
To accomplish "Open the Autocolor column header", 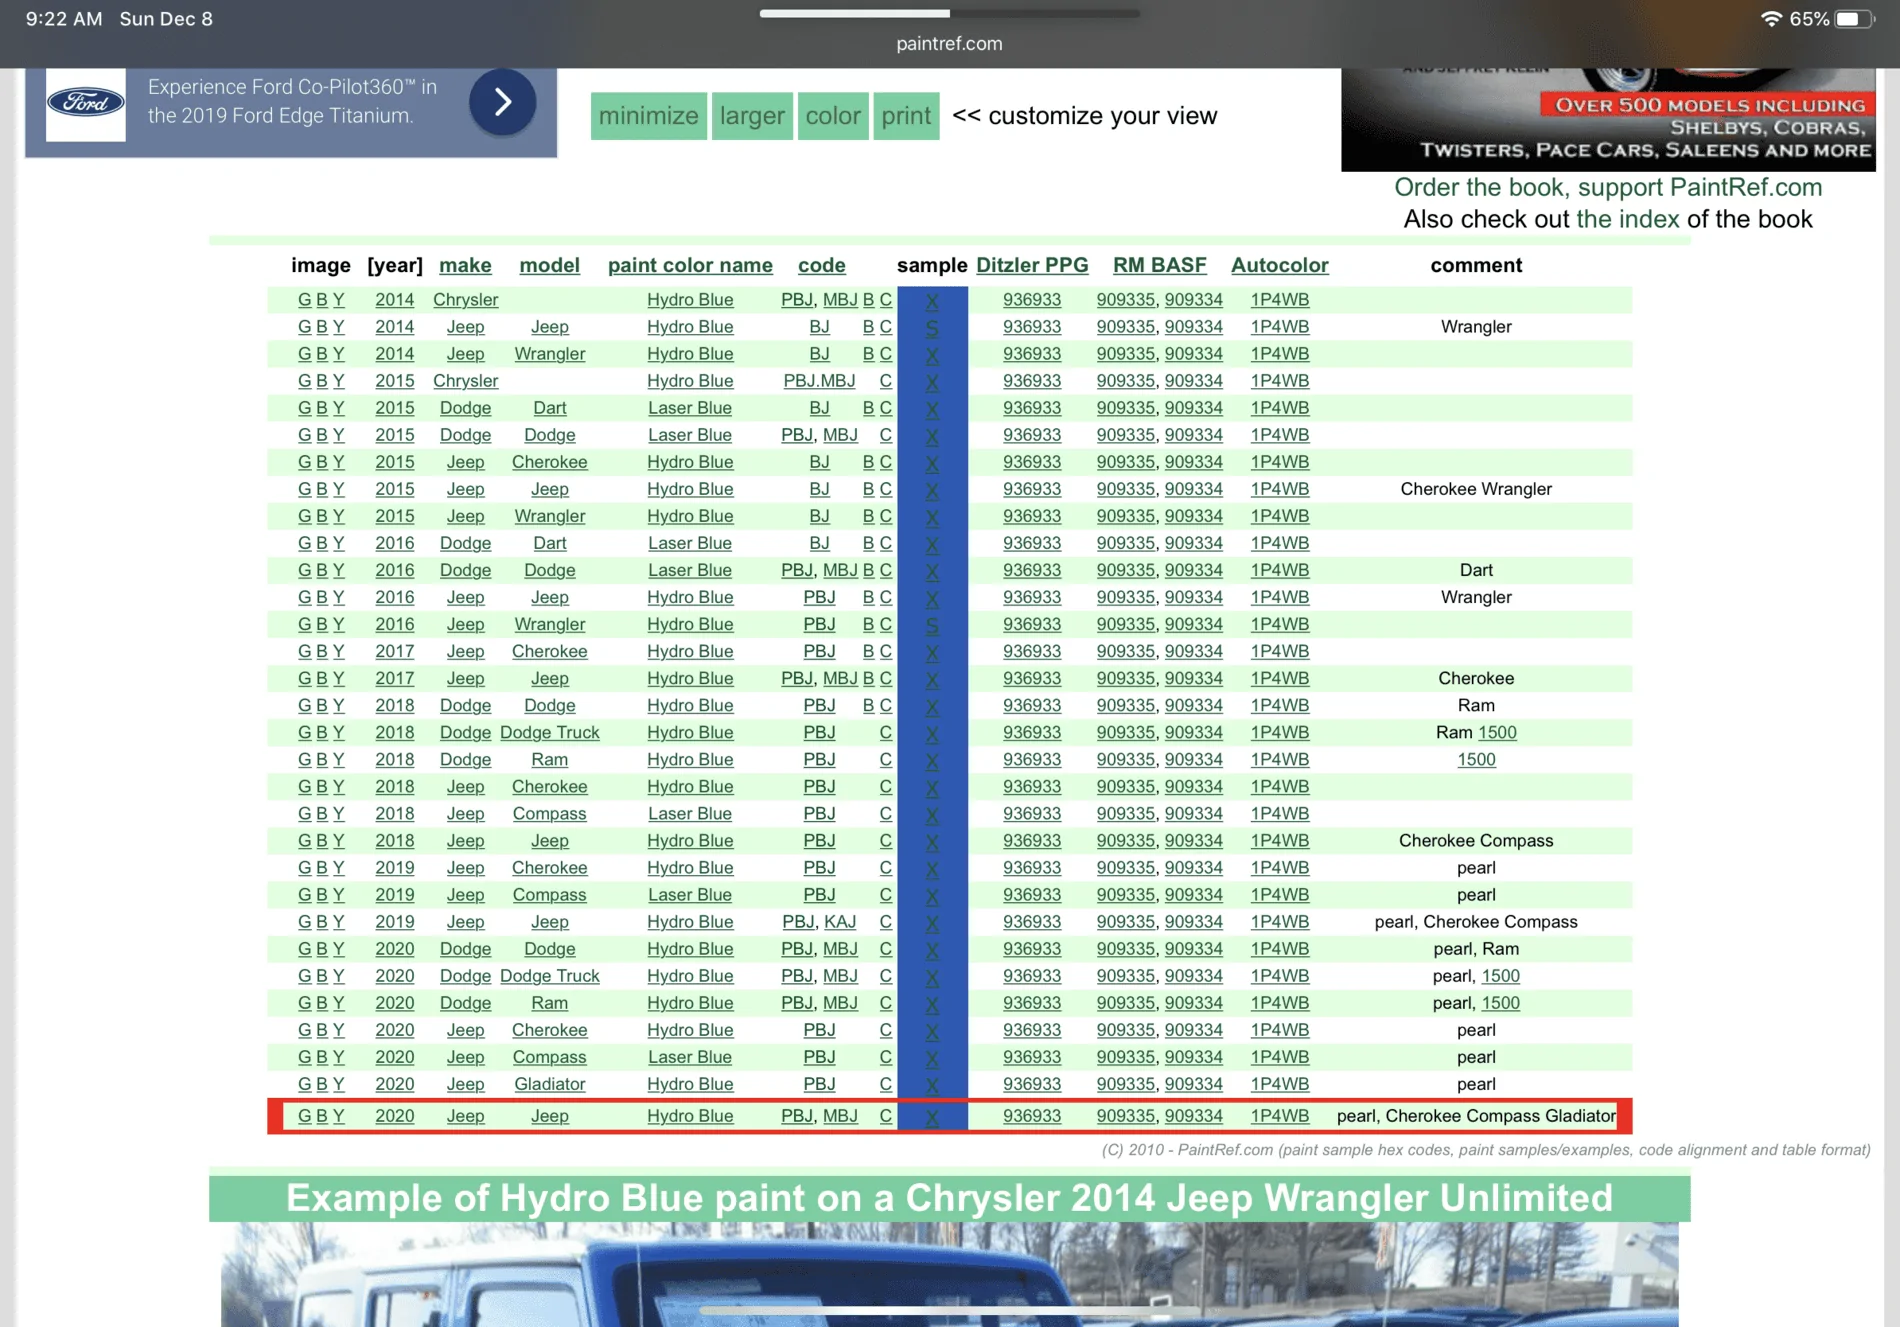I will tap(1280, 265).
